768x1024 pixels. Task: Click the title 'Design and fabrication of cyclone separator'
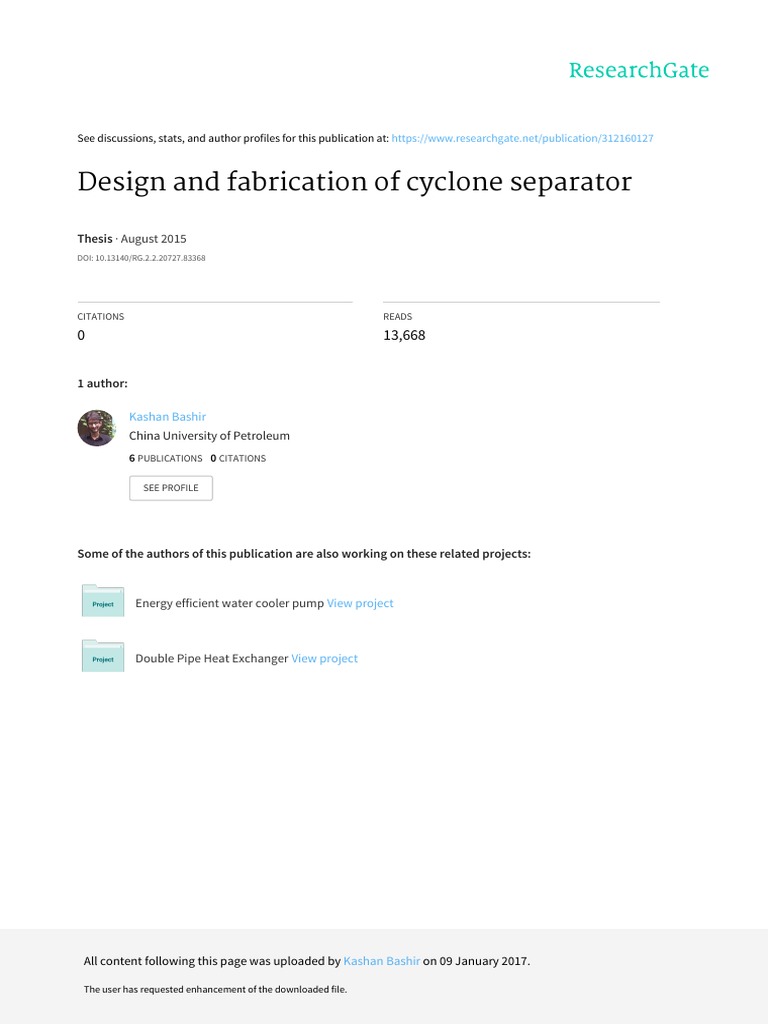pyautogui.click(x=354, y=183)
